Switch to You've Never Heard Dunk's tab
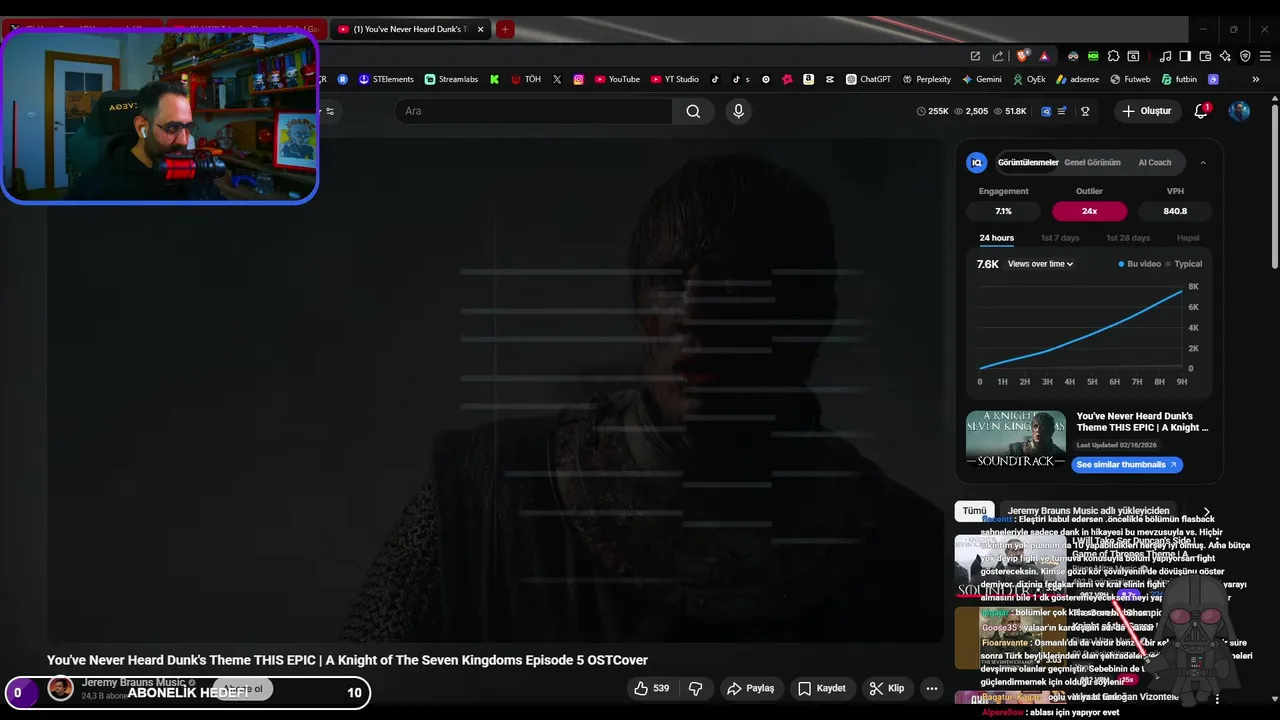This screenshot has height=720, width=1280. click(410, 29)
